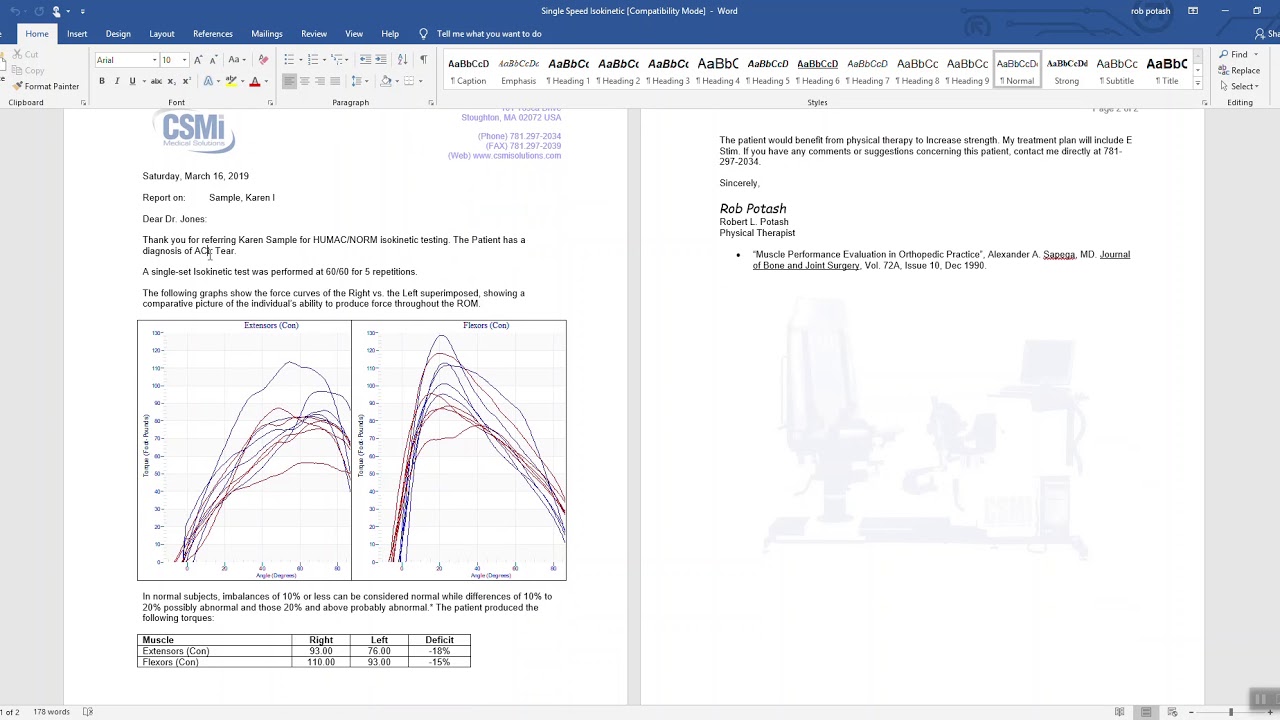Image resolution: width=1280 pixels, height=720 pixels.
Task: Switch to Read Mode view in status bar
Action: 1120,712
